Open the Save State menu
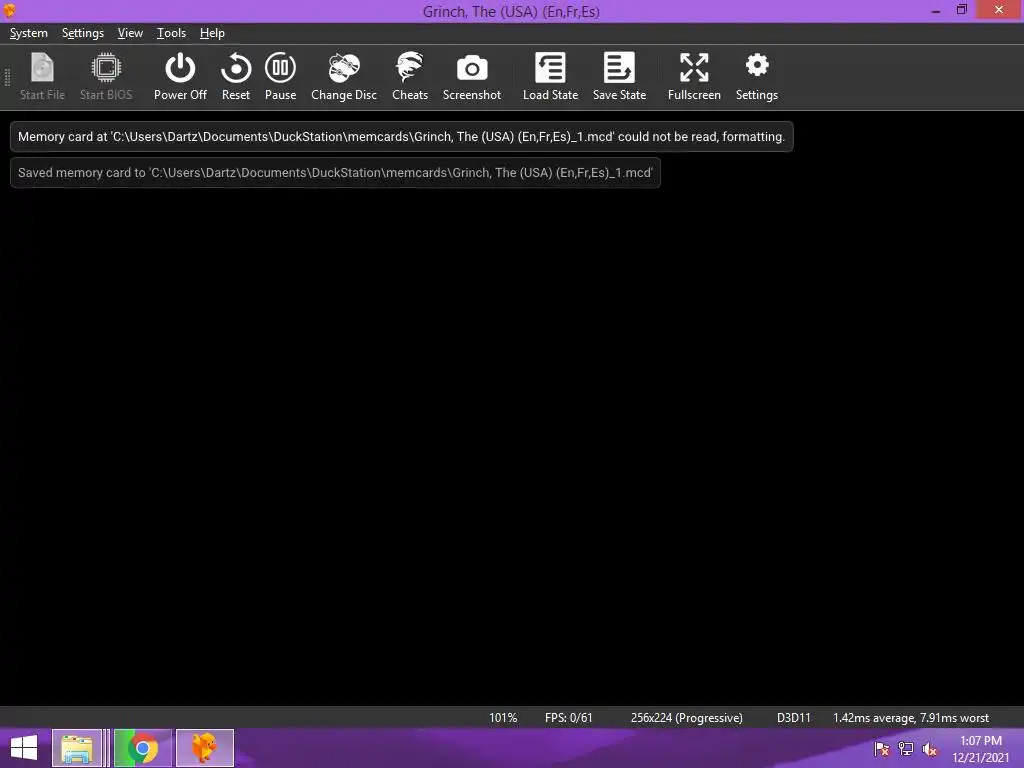 pos(619,76)
